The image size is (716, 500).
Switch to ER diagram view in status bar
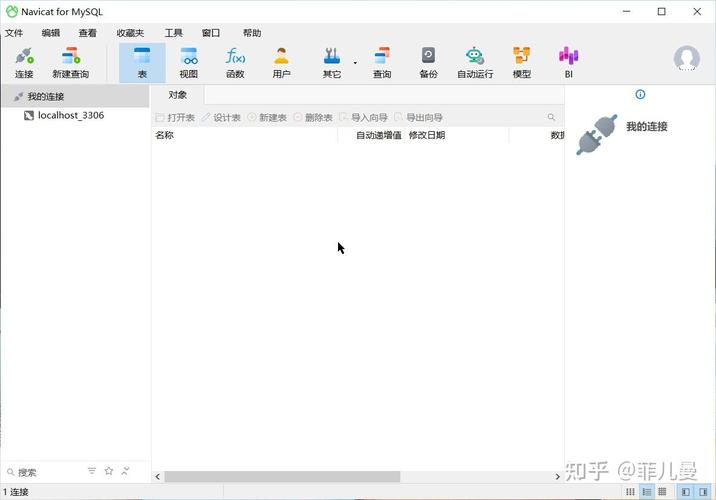click(x=662, y=492)
